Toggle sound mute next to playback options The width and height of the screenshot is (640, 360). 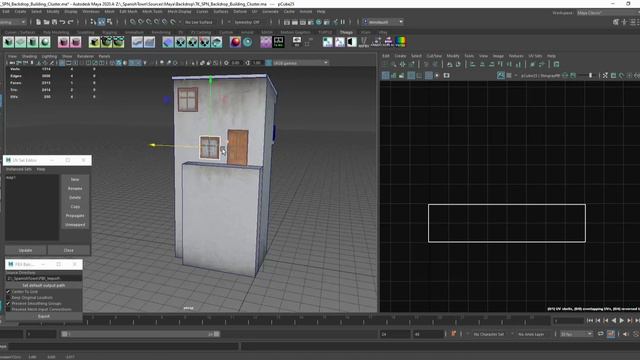pyautogui.click(x=626, y=334)
